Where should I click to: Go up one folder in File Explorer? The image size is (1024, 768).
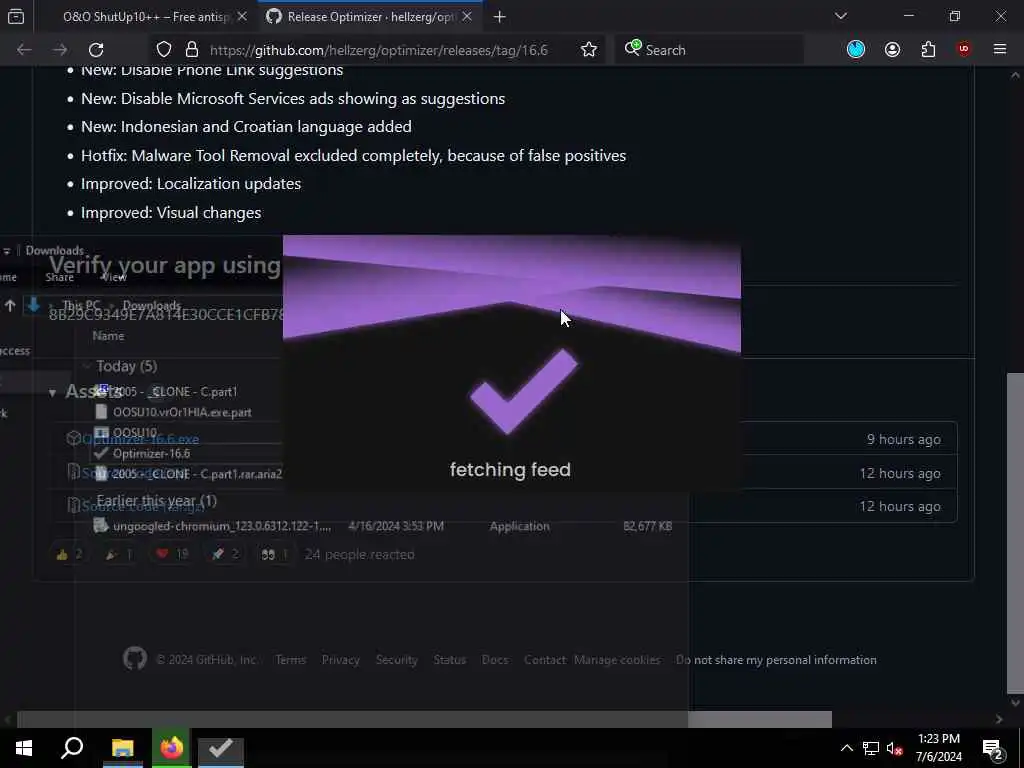pyautogui.click(x=10, y=305)
